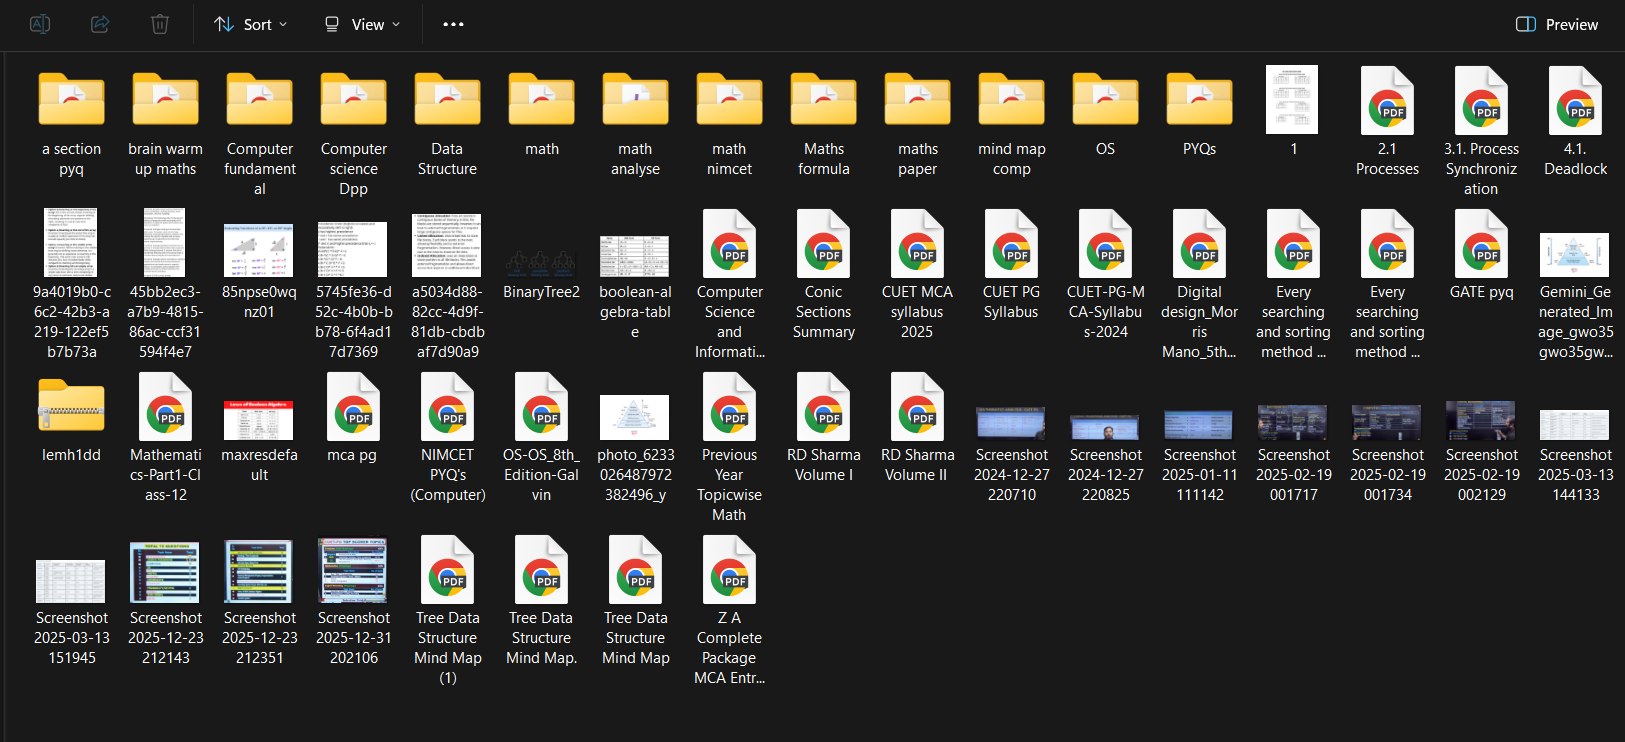Click the Share icon in the toolbar
This screenshot has width=1625, height=742.
[x=100, y=24]
